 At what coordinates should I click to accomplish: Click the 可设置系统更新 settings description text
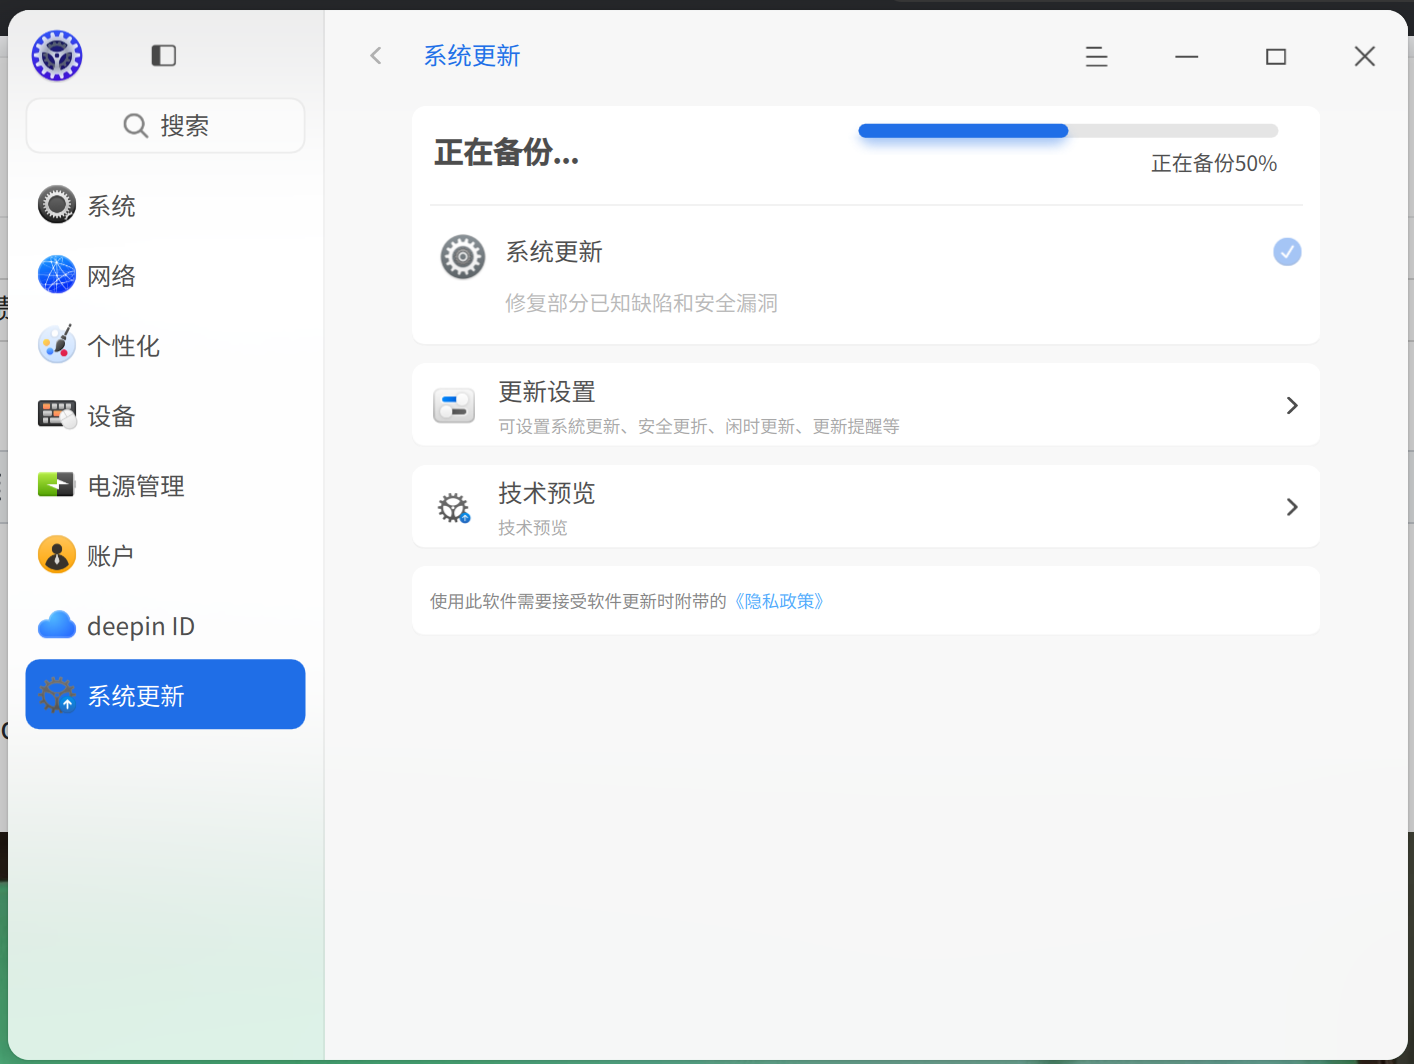pyautogui.click(x=699, y=427)
